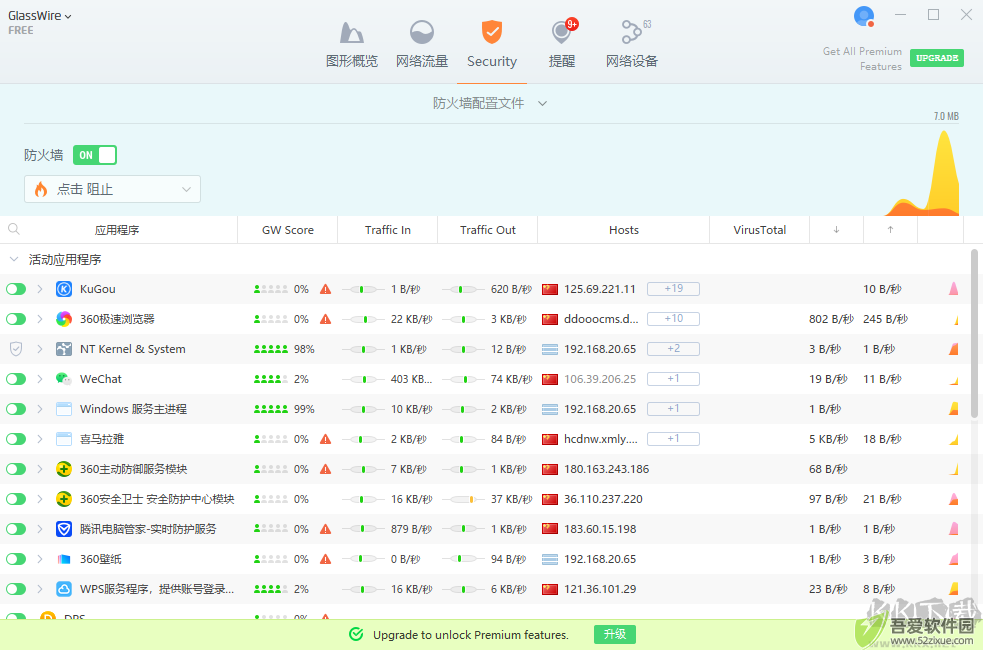This screenshot has height=650, width=983.
Task: Toggle firewall switch for WPS服务程序
Action: tap(16, 589)
